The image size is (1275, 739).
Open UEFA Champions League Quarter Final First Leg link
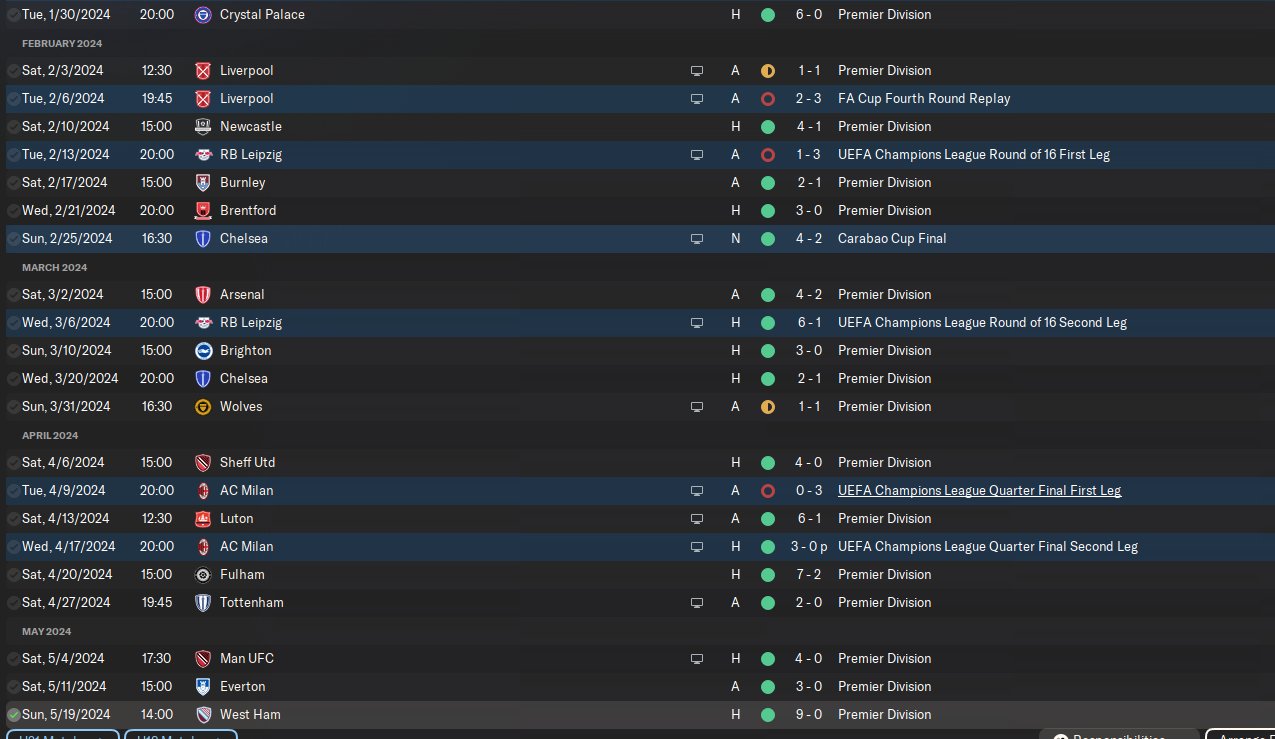[979, 491]
